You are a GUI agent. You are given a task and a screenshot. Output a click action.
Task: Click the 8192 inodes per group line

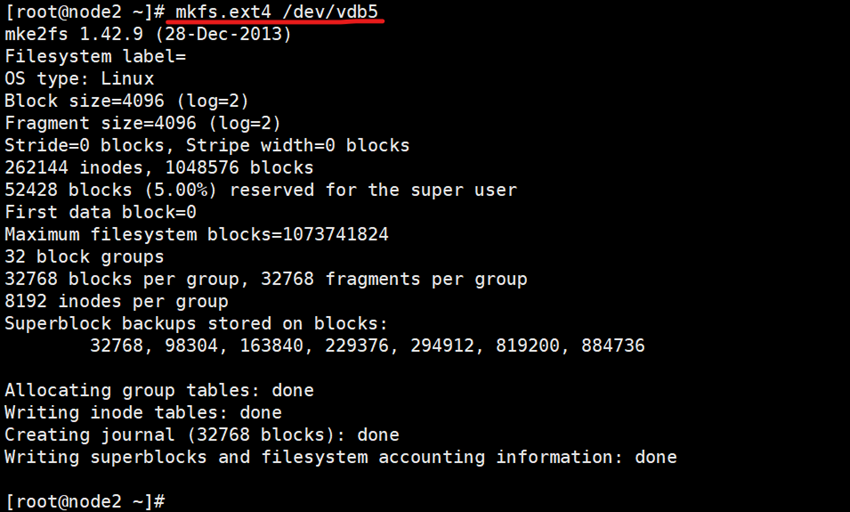tap(116, 301)
